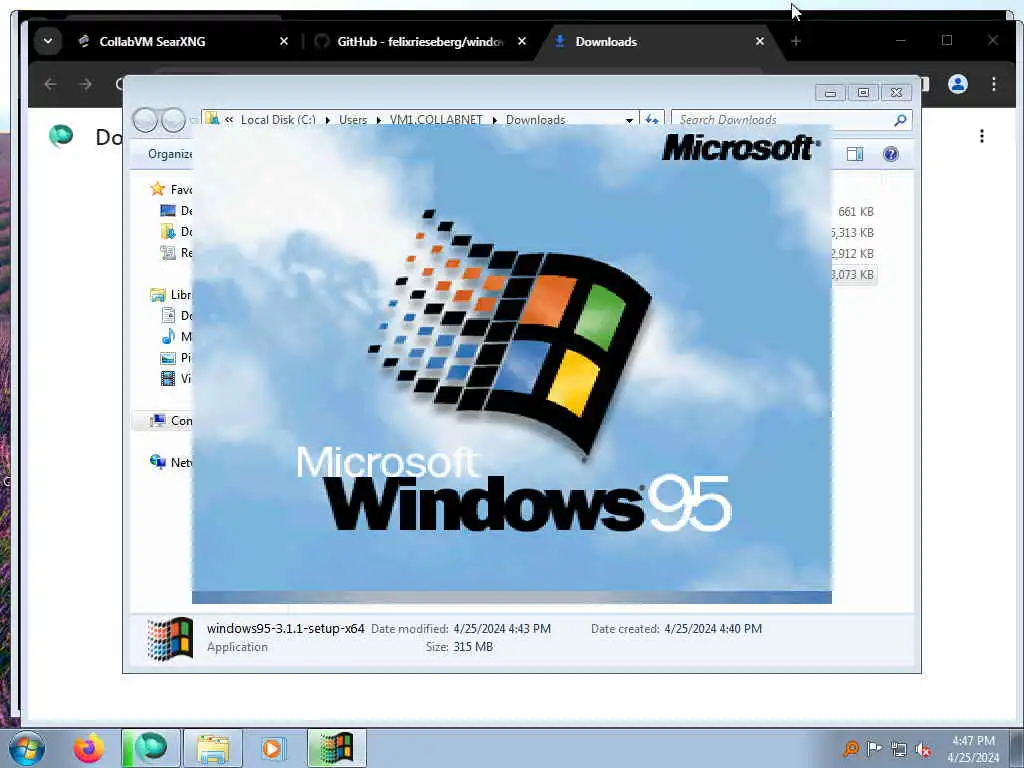The width and height of the screenshot is (1024, 768).
Task: Open the taskbar clock and date
Action: (973, 749)
